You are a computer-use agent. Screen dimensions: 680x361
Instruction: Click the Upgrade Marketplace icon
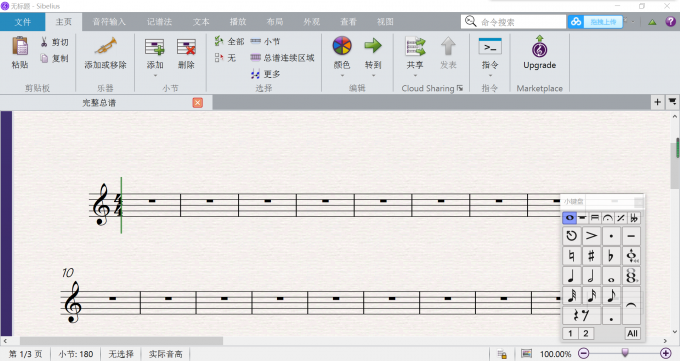[x=539, y=46]
